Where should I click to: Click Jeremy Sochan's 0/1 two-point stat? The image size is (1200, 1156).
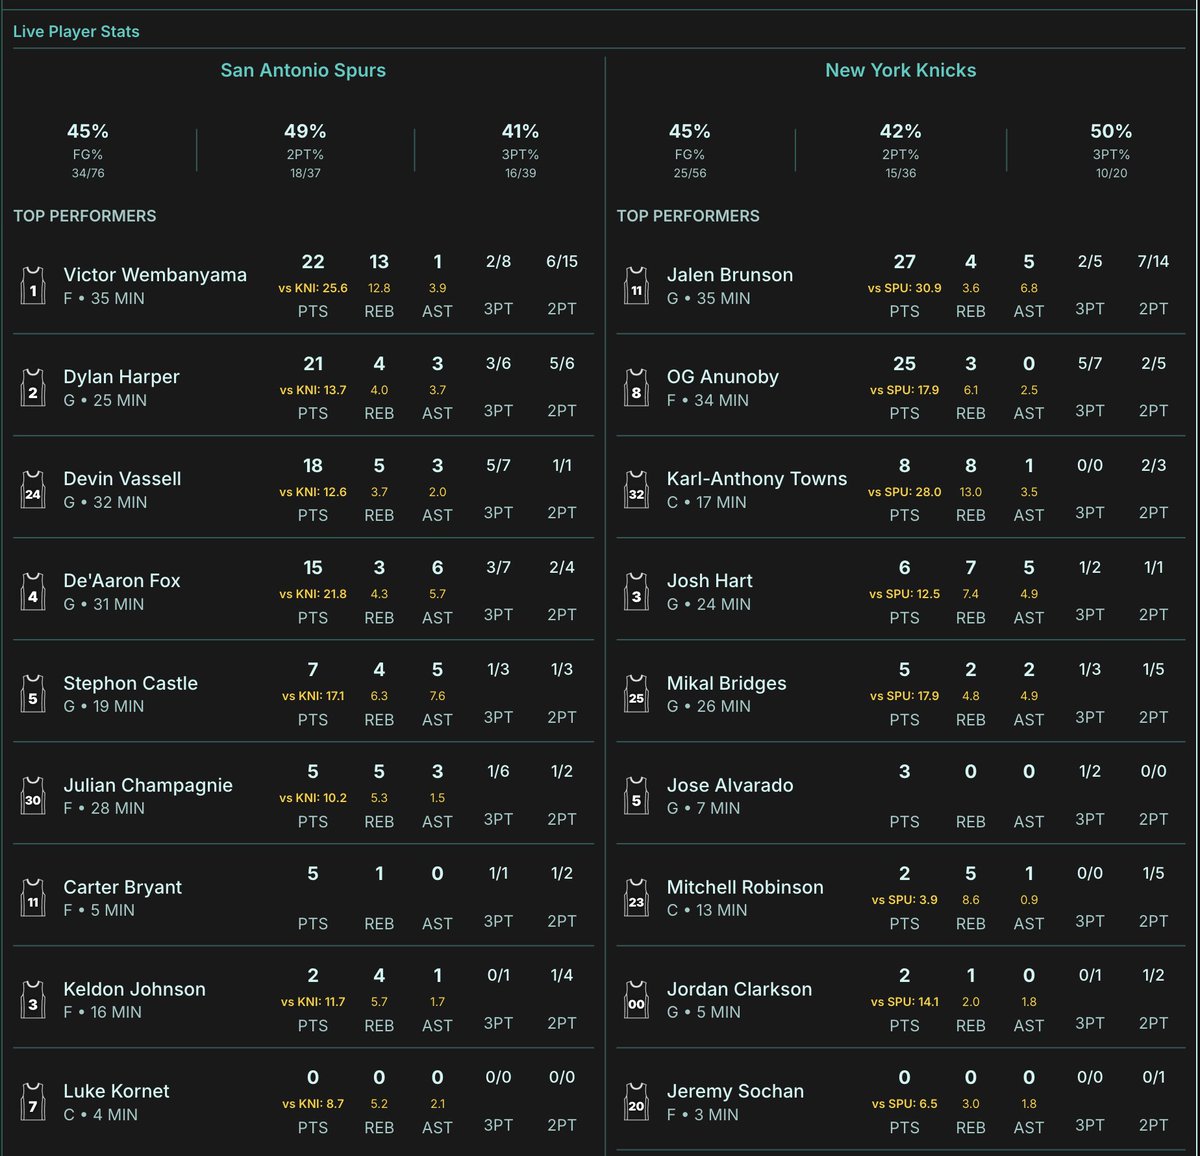tap(1153, 1078)
